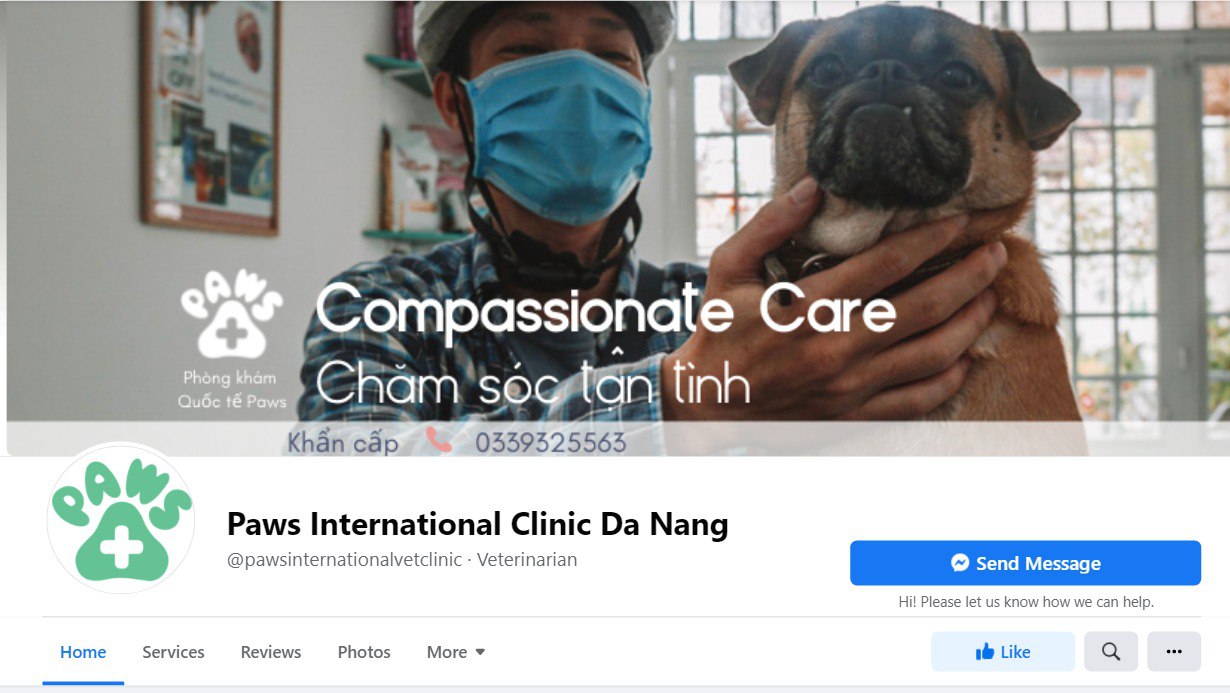
Task: Expand the More dropdown arrow
Action: [480, 652]
